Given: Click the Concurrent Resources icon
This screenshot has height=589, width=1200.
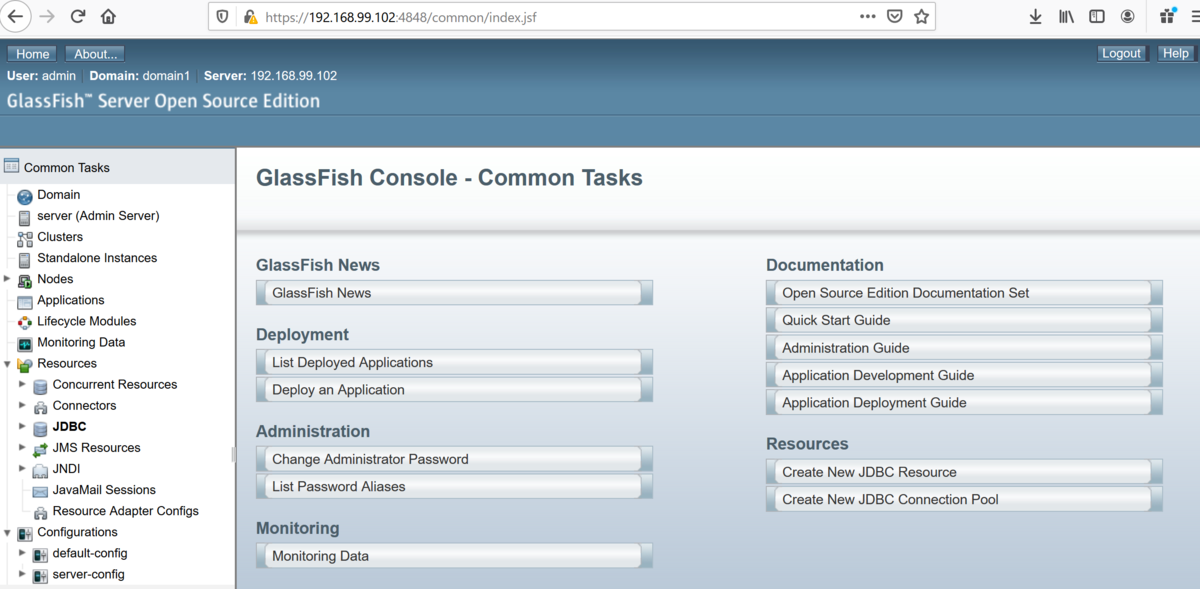Looking at the screenshot, I should click(x=40, y=385).
